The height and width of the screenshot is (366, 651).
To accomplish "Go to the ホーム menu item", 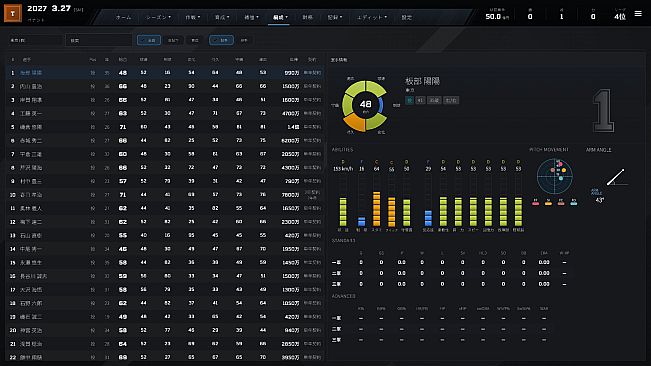I will [123, 17].
